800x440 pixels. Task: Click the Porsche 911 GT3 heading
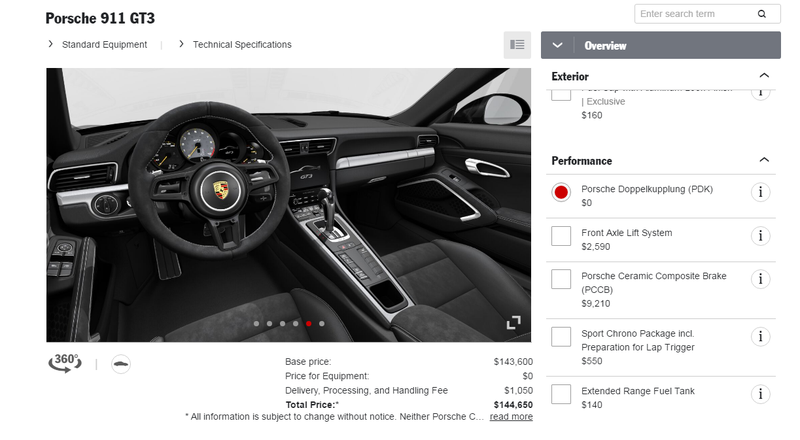click(x=100, y=18)
